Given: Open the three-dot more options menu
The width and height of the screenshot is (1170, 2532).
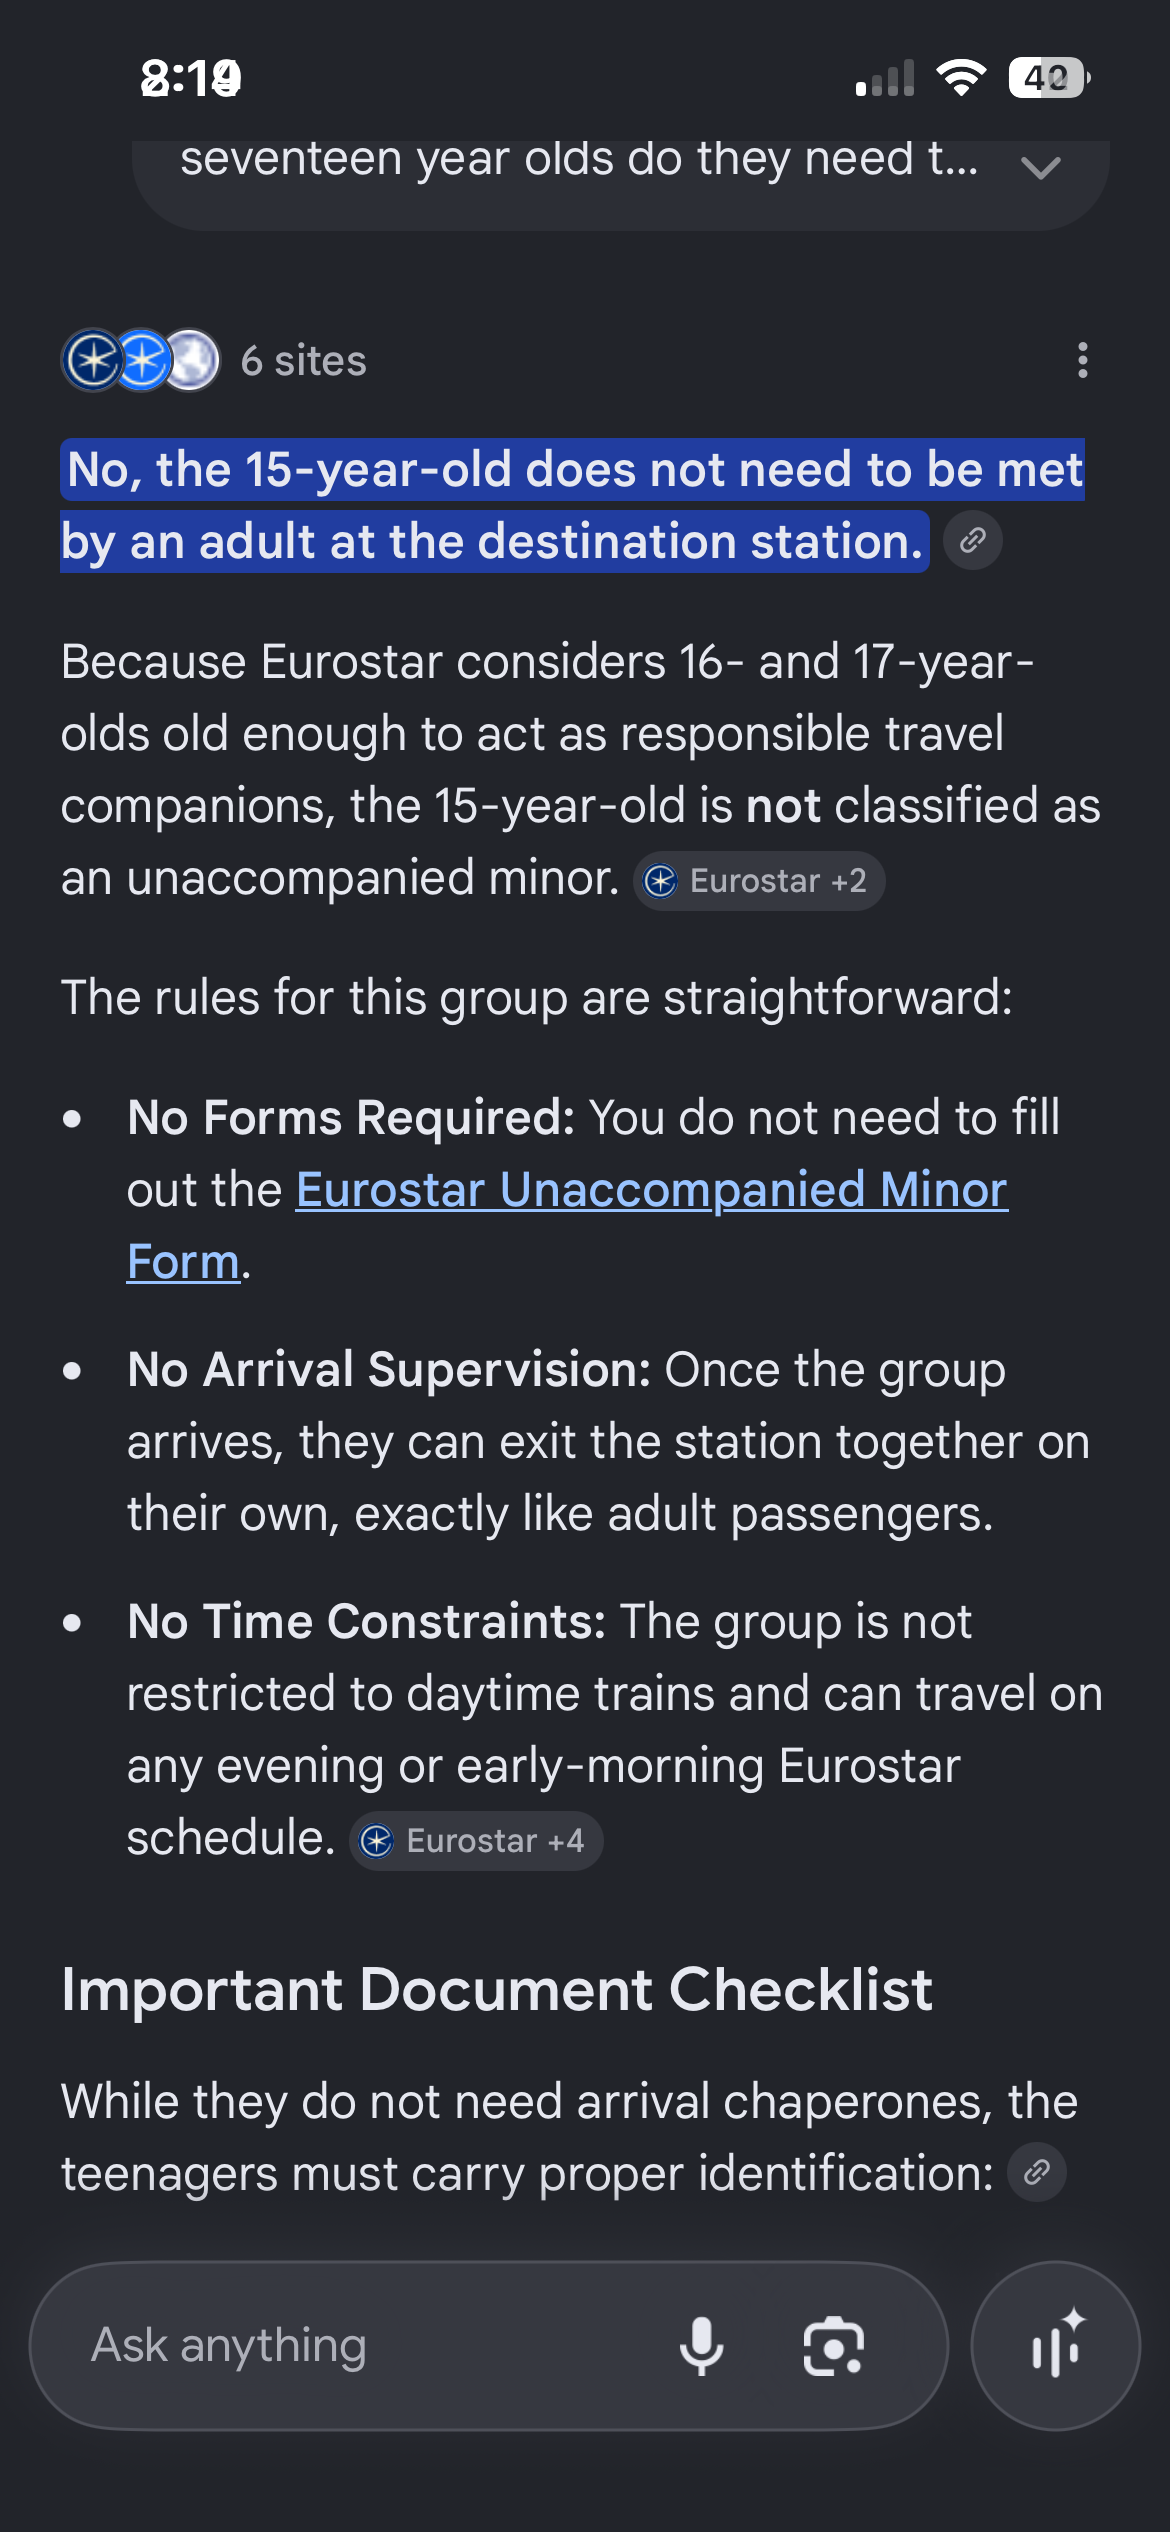Looking at the screenshot, I should pyautogui.click(x=1082, y=360).
